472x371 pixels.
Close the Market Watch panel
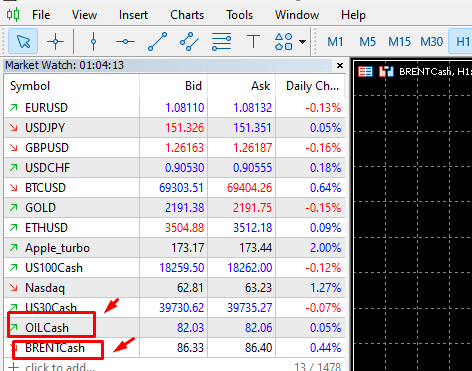coord(340,65)
